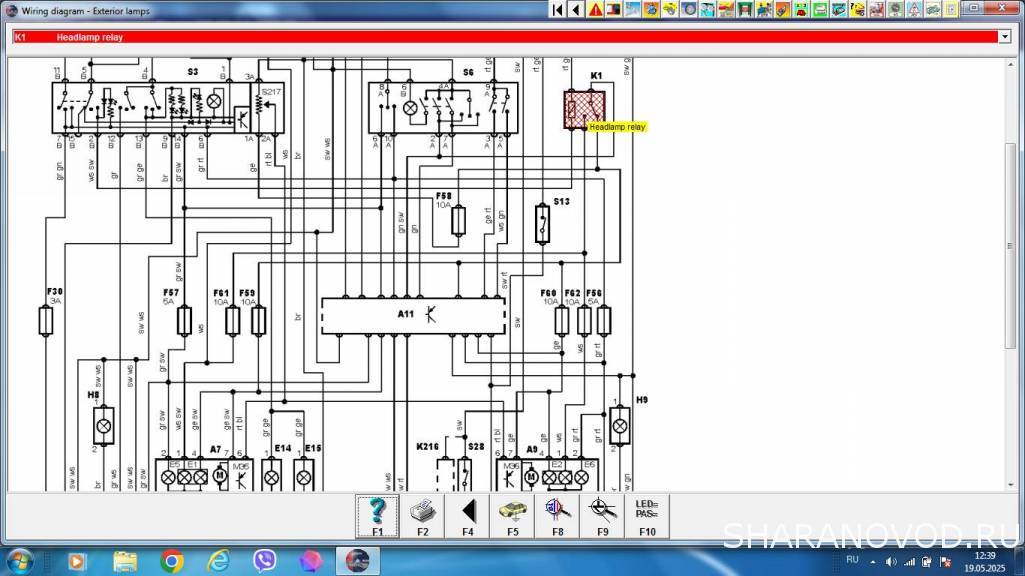Viewport: 1025px width, 576px height.
Task: Open the F10 LED/PAS abbreviations button
Action: pos(647,516)
